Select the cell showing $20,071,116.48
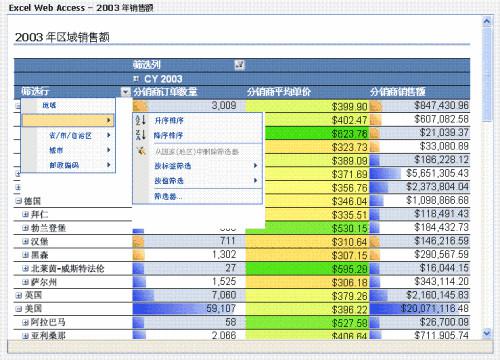The height and width of the screenshot is (360, 500). pyautogui.click(x=419, y=309)
